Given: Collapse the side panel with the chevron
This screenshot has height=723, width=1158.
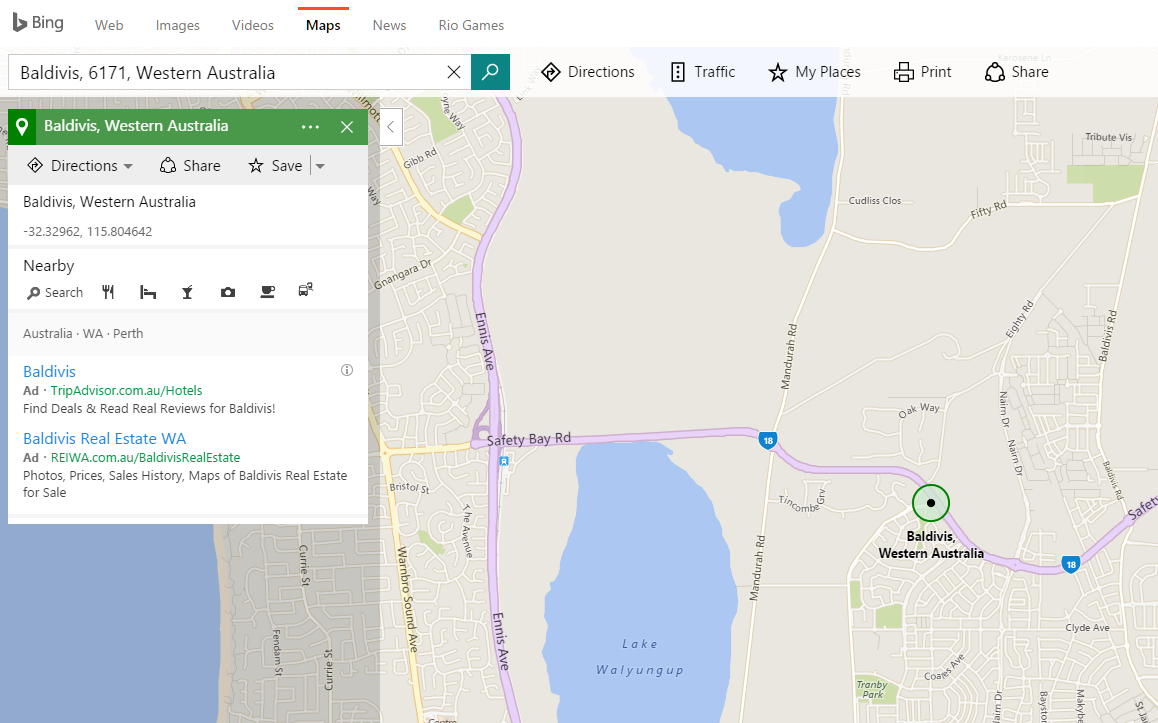Looking at the screenshot, I should tap(391, 127).
